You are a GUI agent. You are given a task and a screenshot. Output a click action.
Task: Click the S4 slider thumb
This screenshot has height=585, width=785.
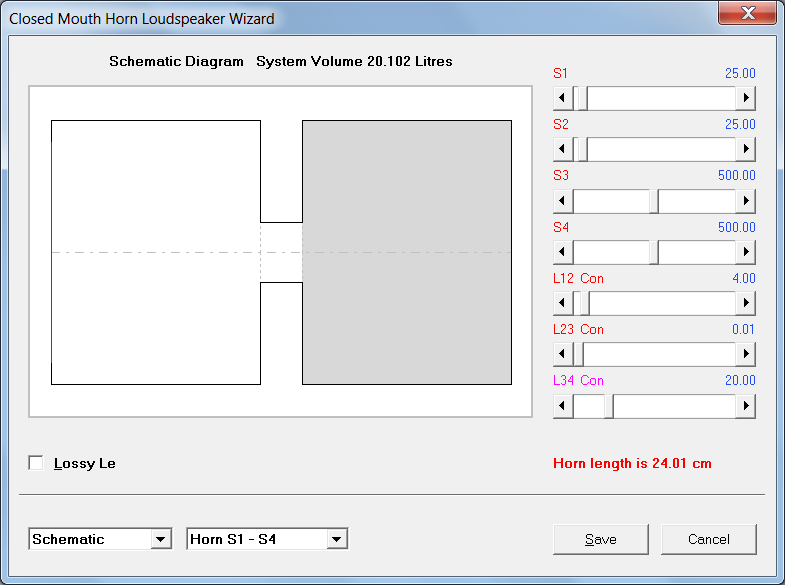[x=653, y=252]
